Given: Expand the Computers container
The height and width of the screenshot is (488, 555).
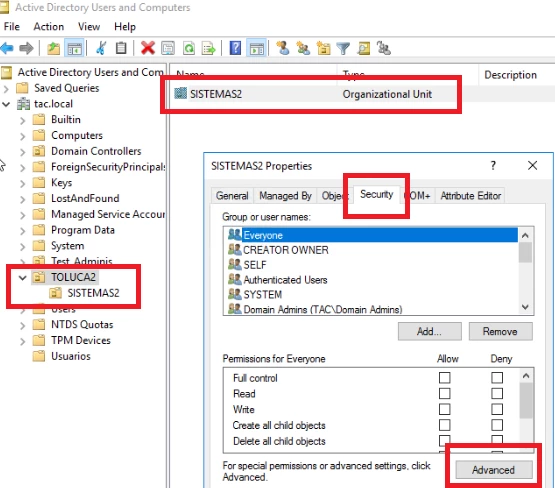Looking at the screenshot, I should tap(23, 136).
